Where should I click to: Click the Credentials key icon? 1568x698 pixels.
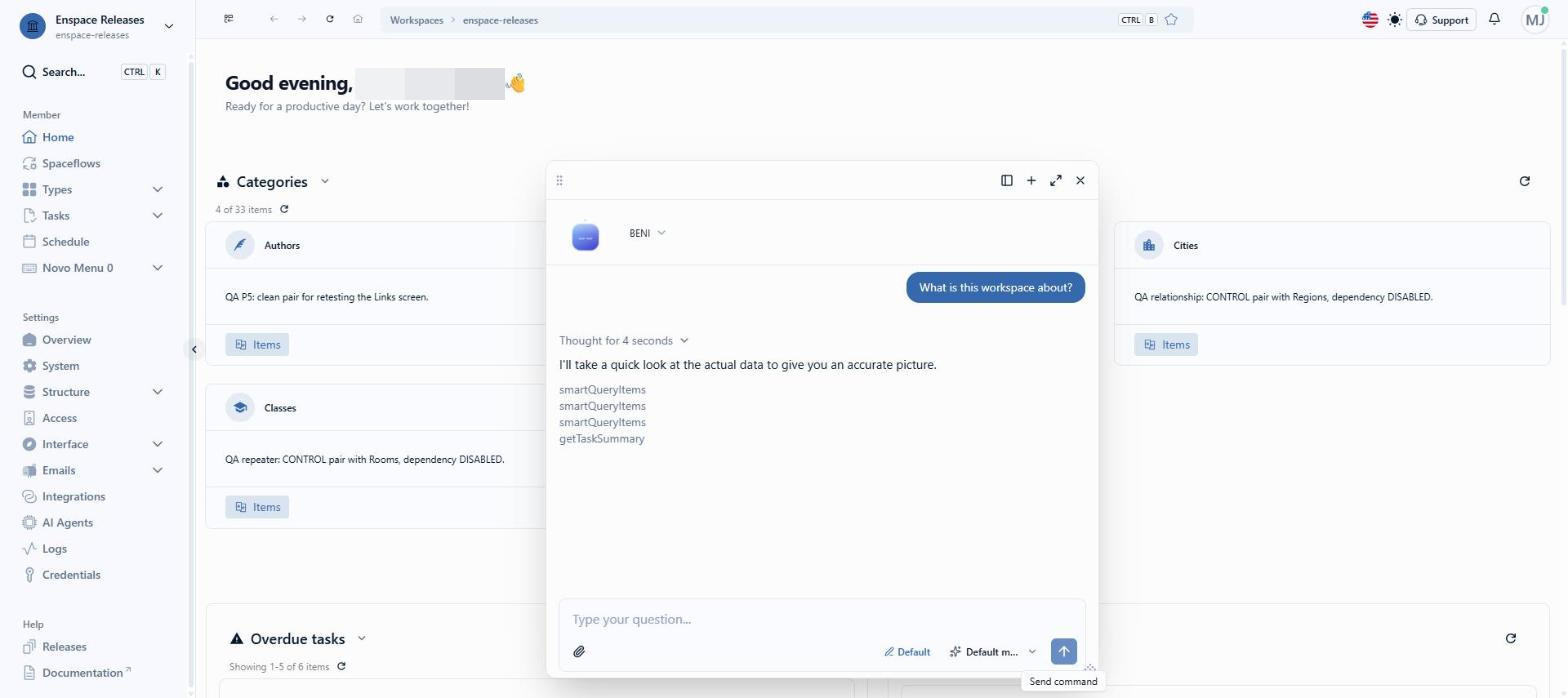click(x=29, y=574)
